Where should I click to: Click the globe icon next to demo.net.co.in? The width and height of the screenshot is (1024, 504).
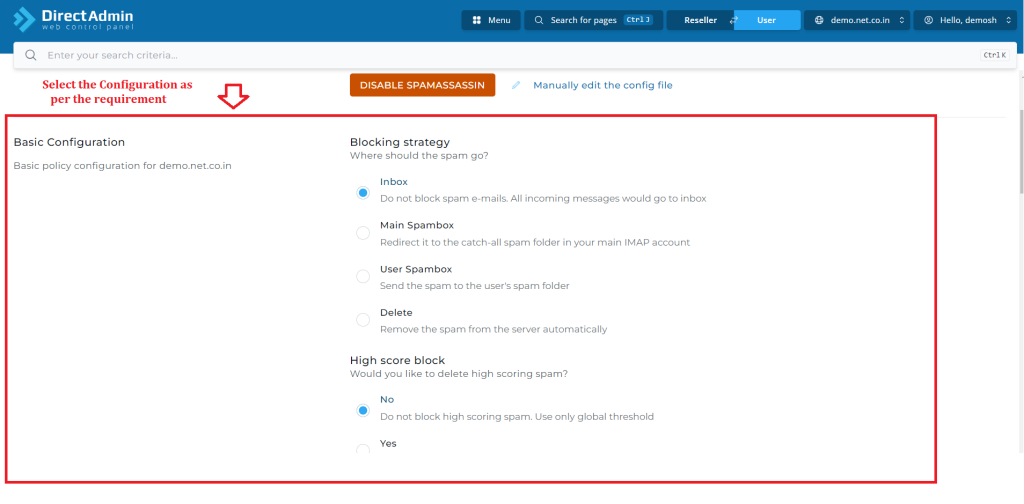pos(819,20)
